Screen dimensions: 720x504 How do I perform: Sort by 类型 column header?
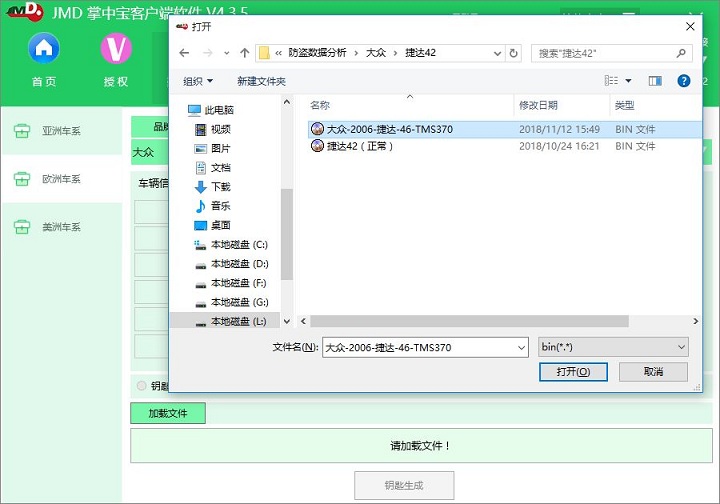pos(624,105)
